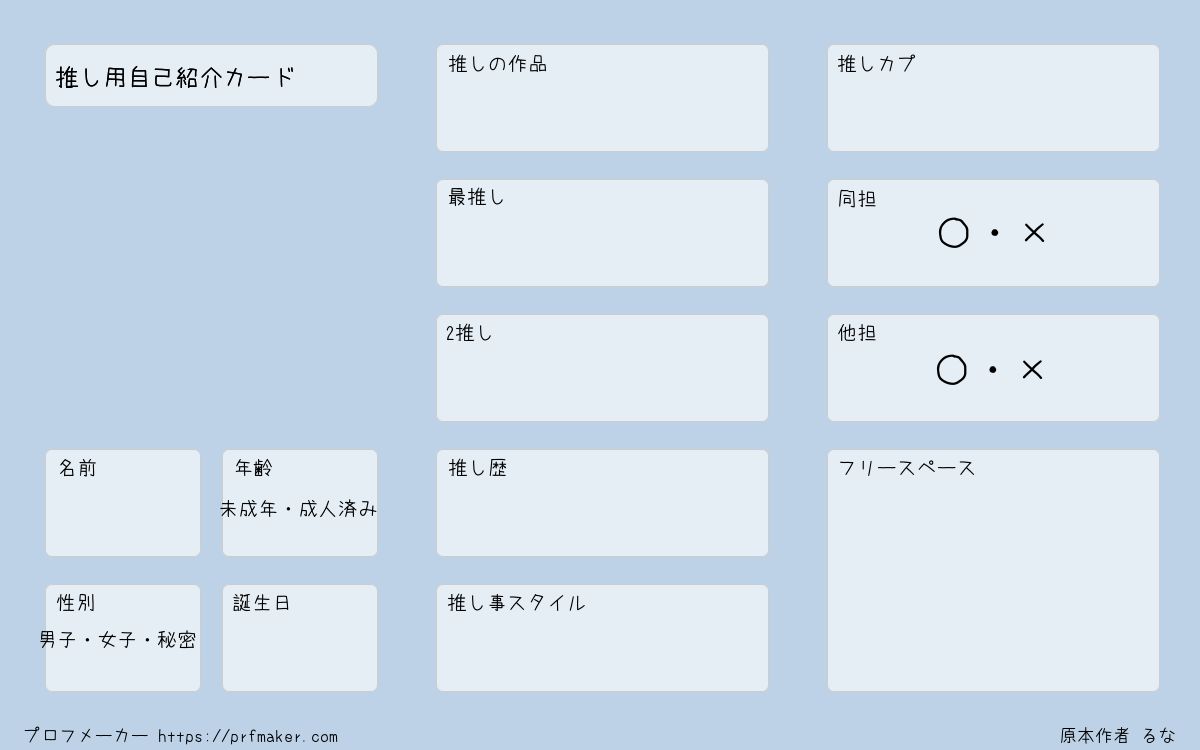The image size is (1200, 750).
Task: Select the circle option under 同担
Action: pos(953,233)
